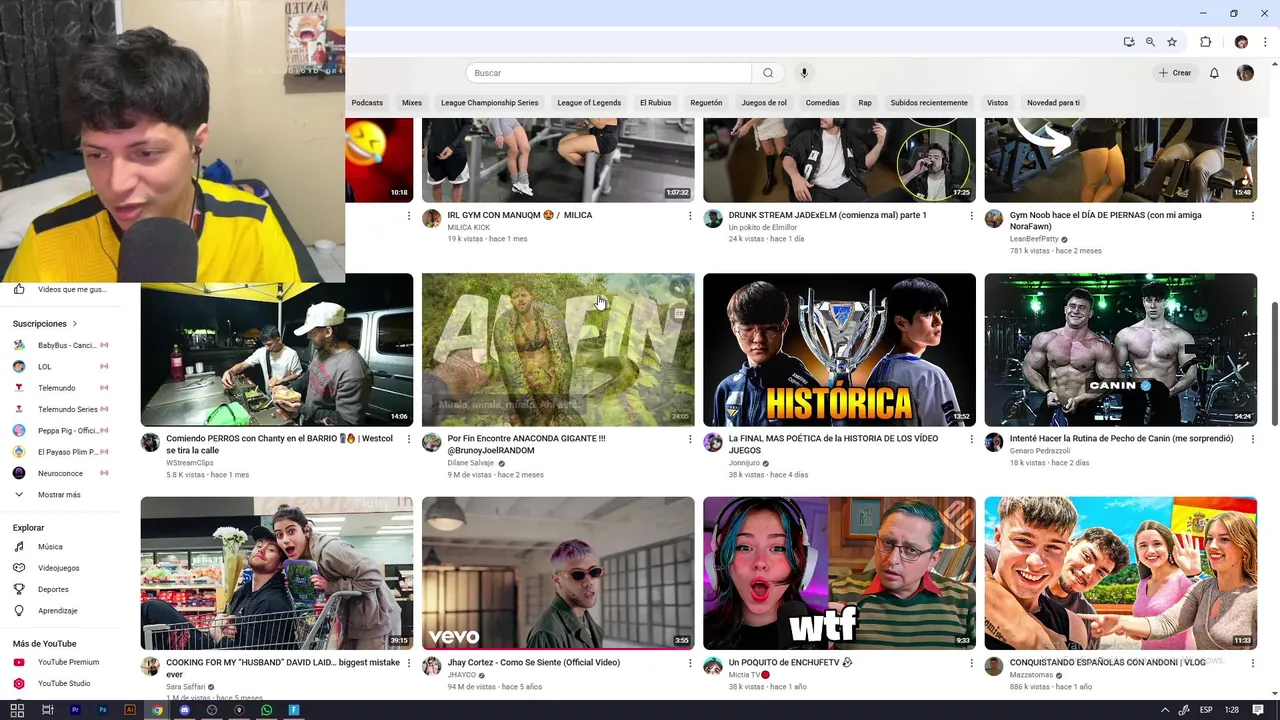Open options menu for Gym Noob video
This screenshot has width=1280, height=720.
point(1252,215)
